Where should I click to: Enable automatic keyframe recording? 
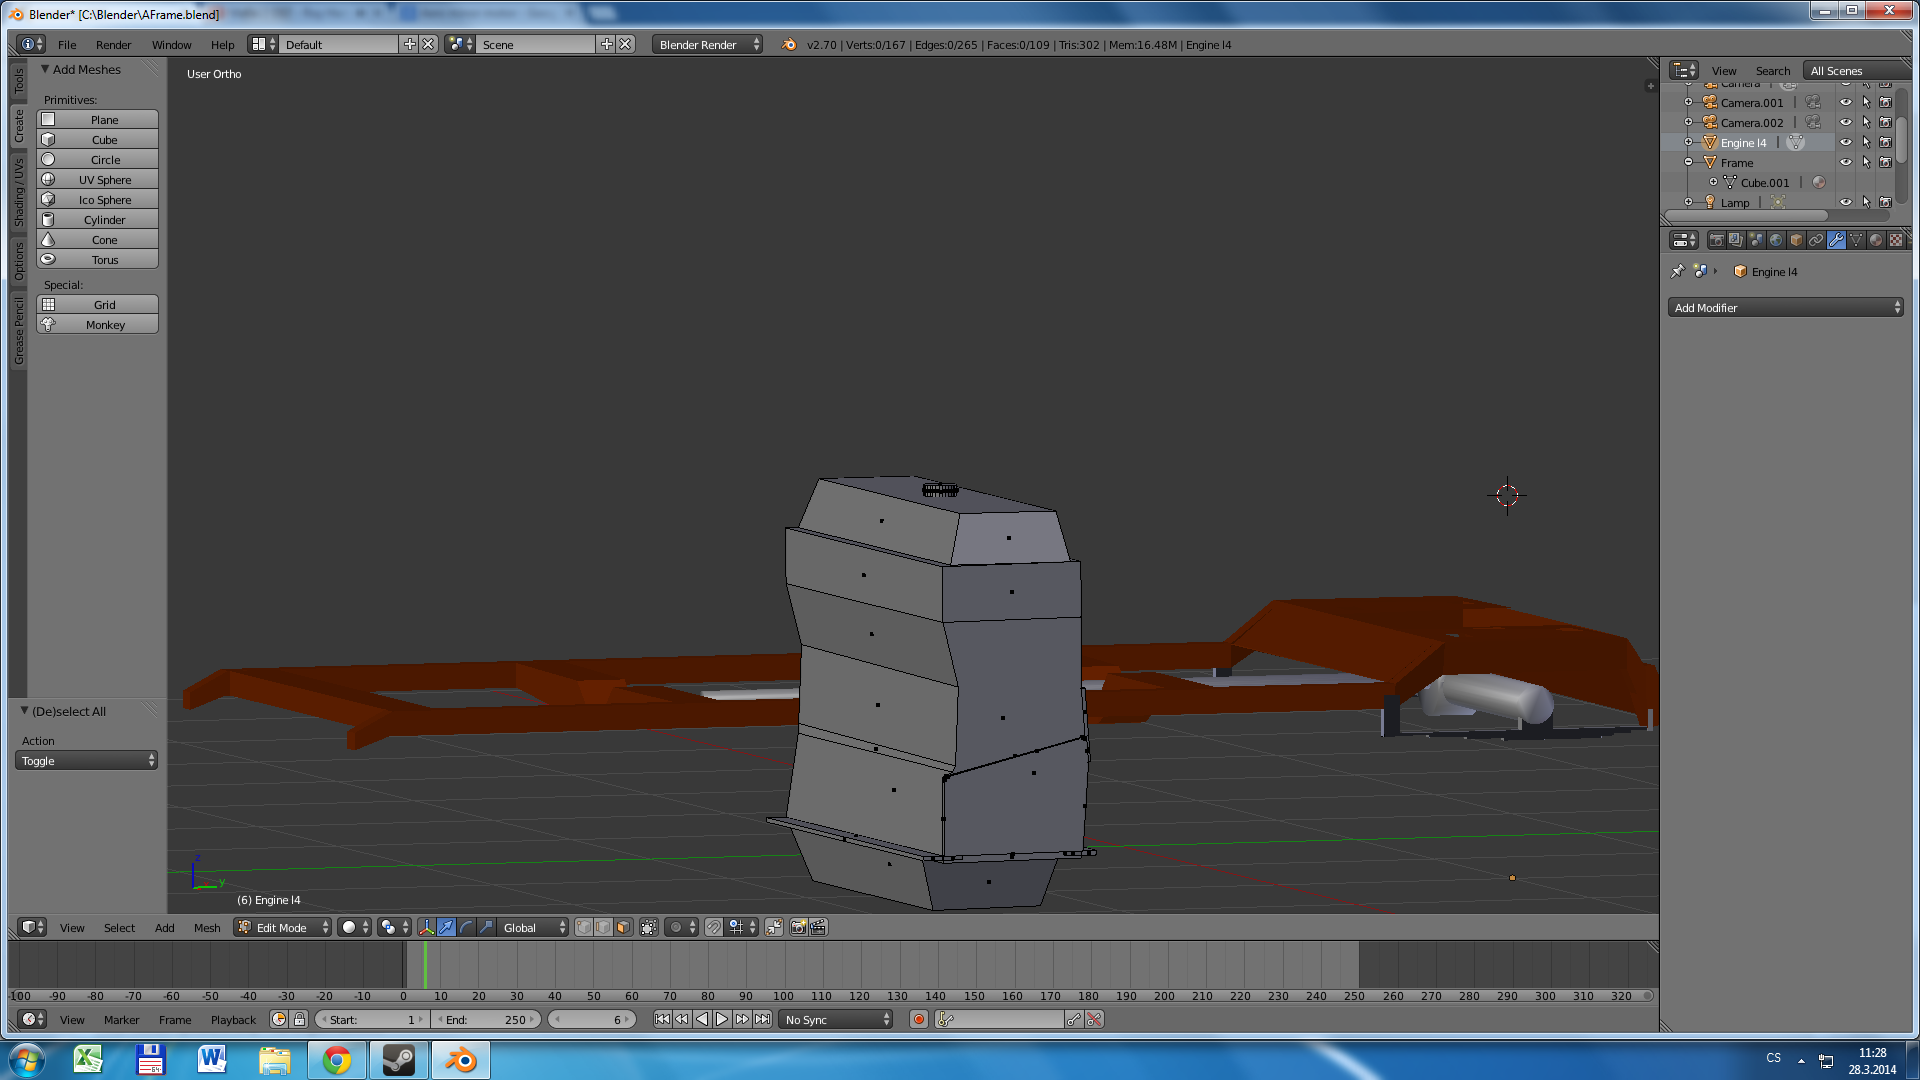click(x=918, y=1019)
